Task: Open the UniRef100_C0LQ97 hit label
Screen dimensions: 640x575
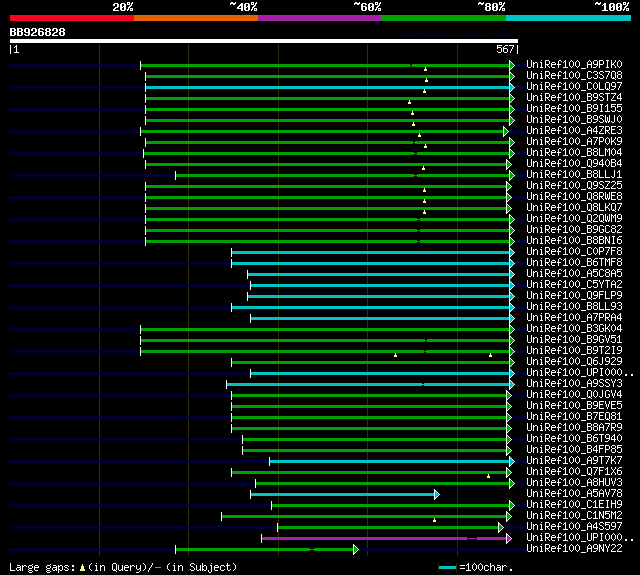Action: pyautogui.click(x=574, y=87)
